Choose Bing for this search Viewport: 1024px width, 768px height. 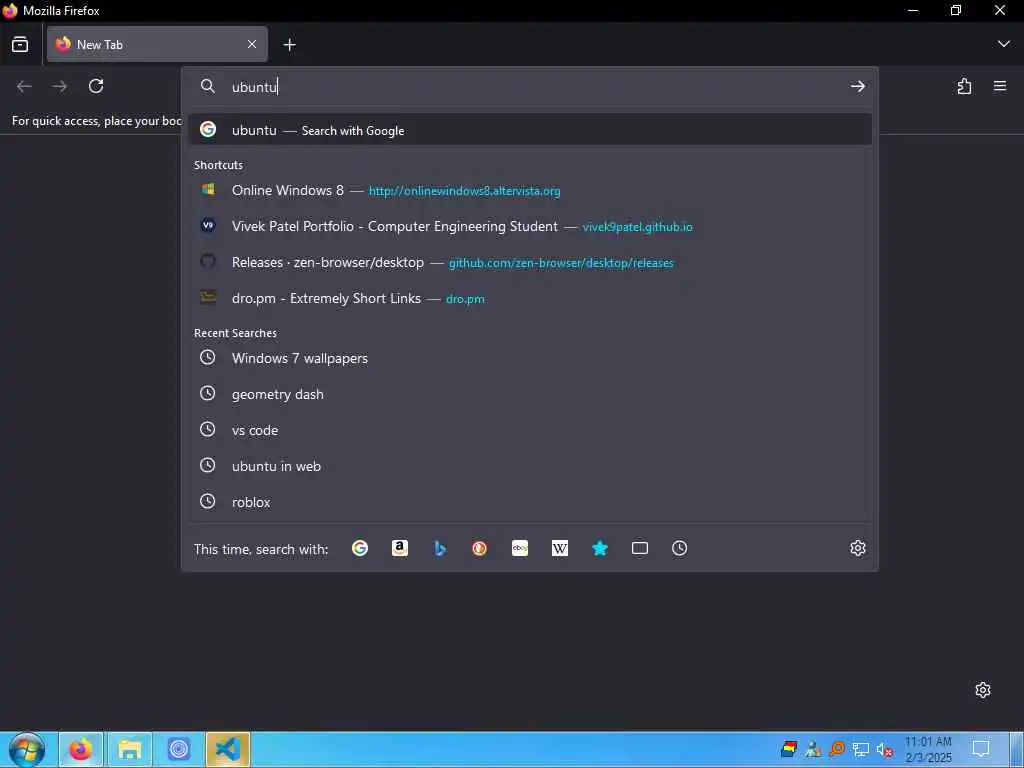pos(440,548)
